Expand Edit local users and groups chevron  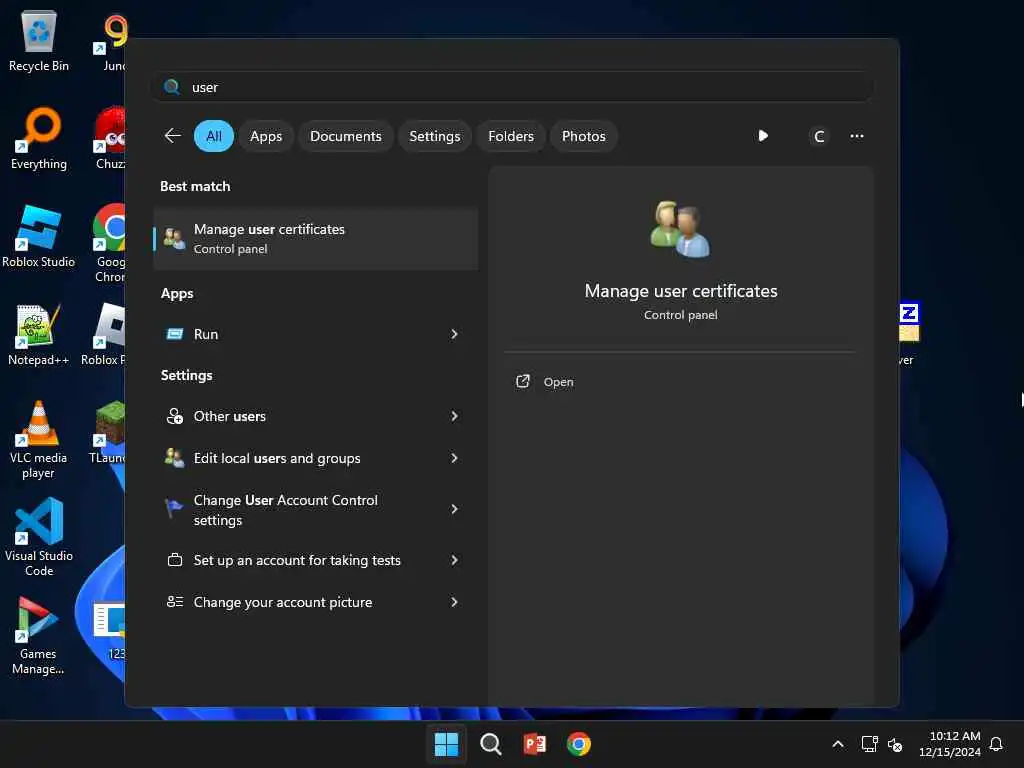455,458
